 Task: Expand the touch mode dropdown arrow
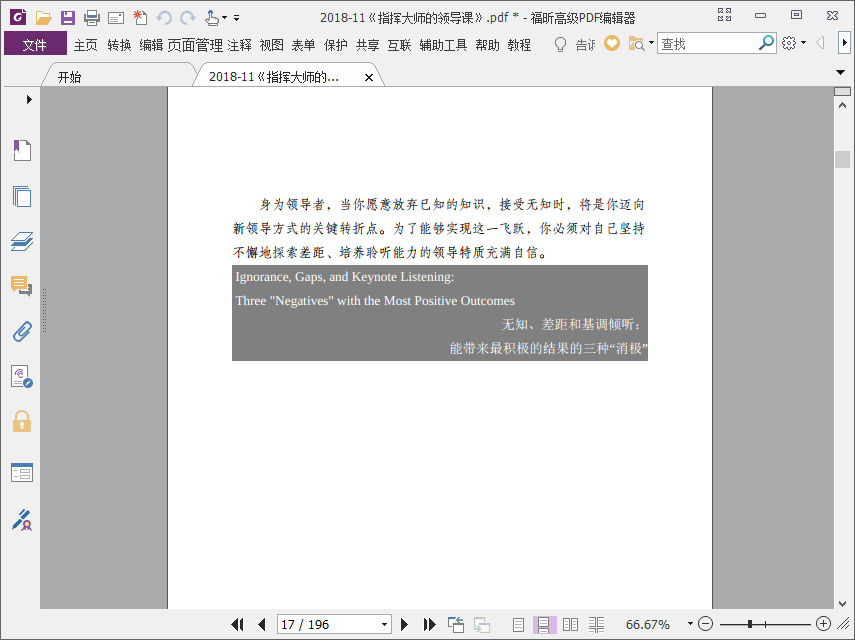click(224, 18)
